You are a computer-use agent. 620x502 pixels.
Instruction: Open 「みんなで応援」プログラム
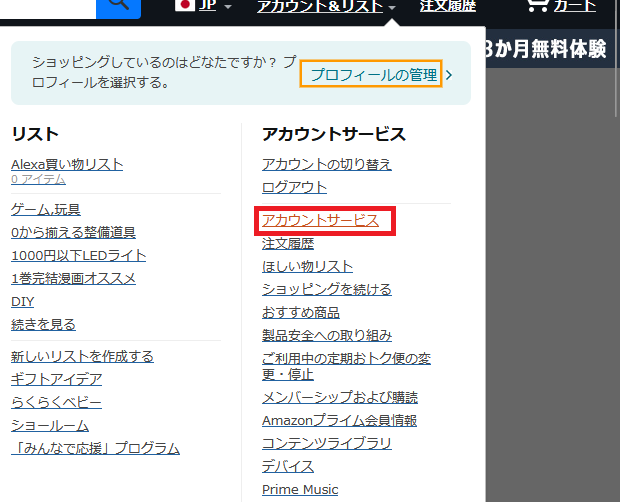(95, 448)
